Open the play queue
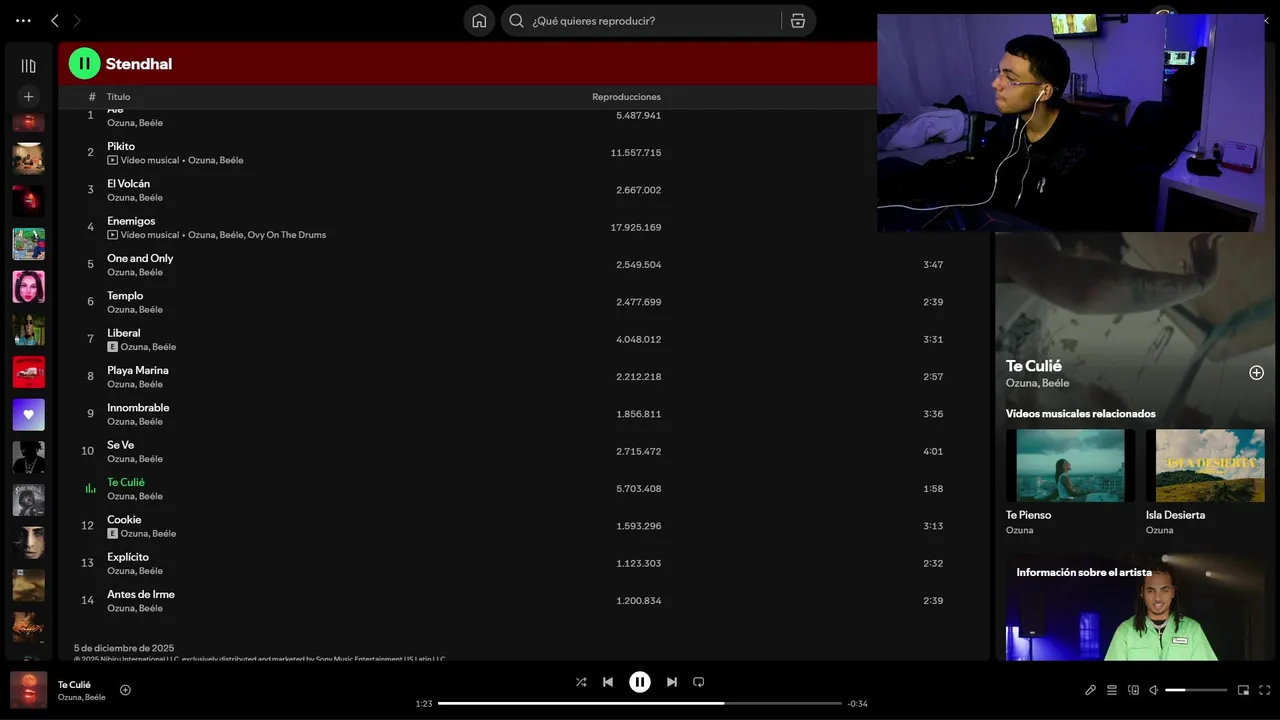This screenshot has width=1280, height=720. 1111,690
